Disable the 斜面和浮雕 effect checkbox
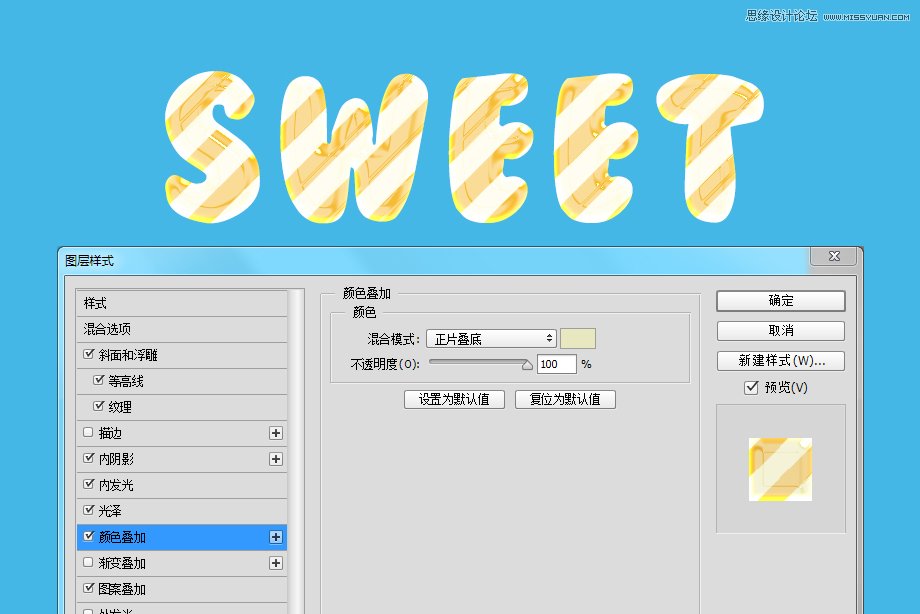 [88, 354]
